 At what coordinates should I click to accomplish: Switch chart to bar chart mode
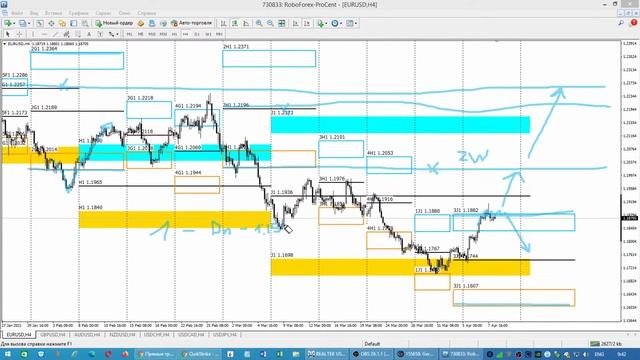[224, 23]
